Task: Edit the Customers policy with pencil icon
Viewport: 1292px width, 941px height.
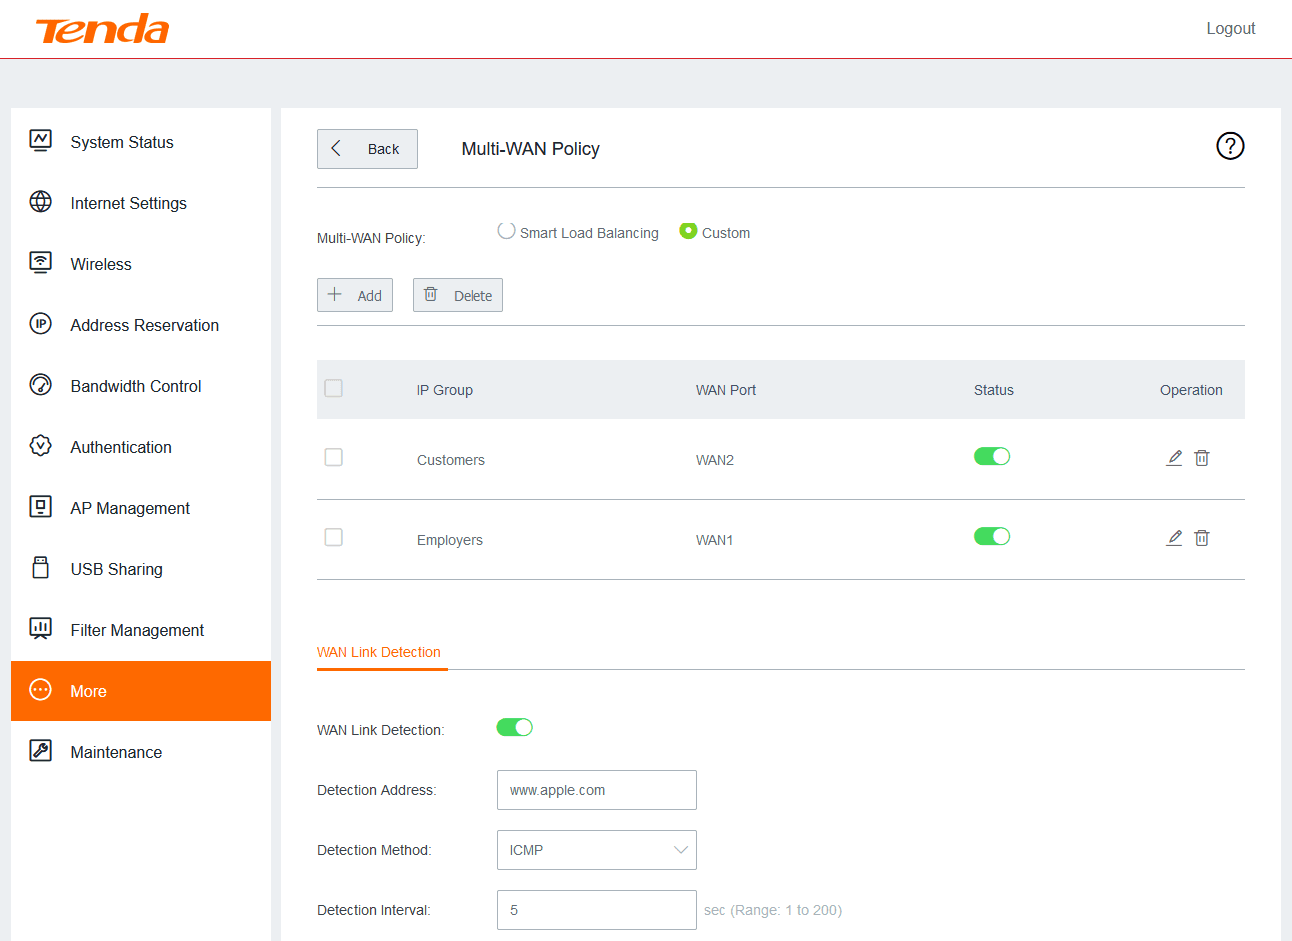Action: click(1174, 458)
